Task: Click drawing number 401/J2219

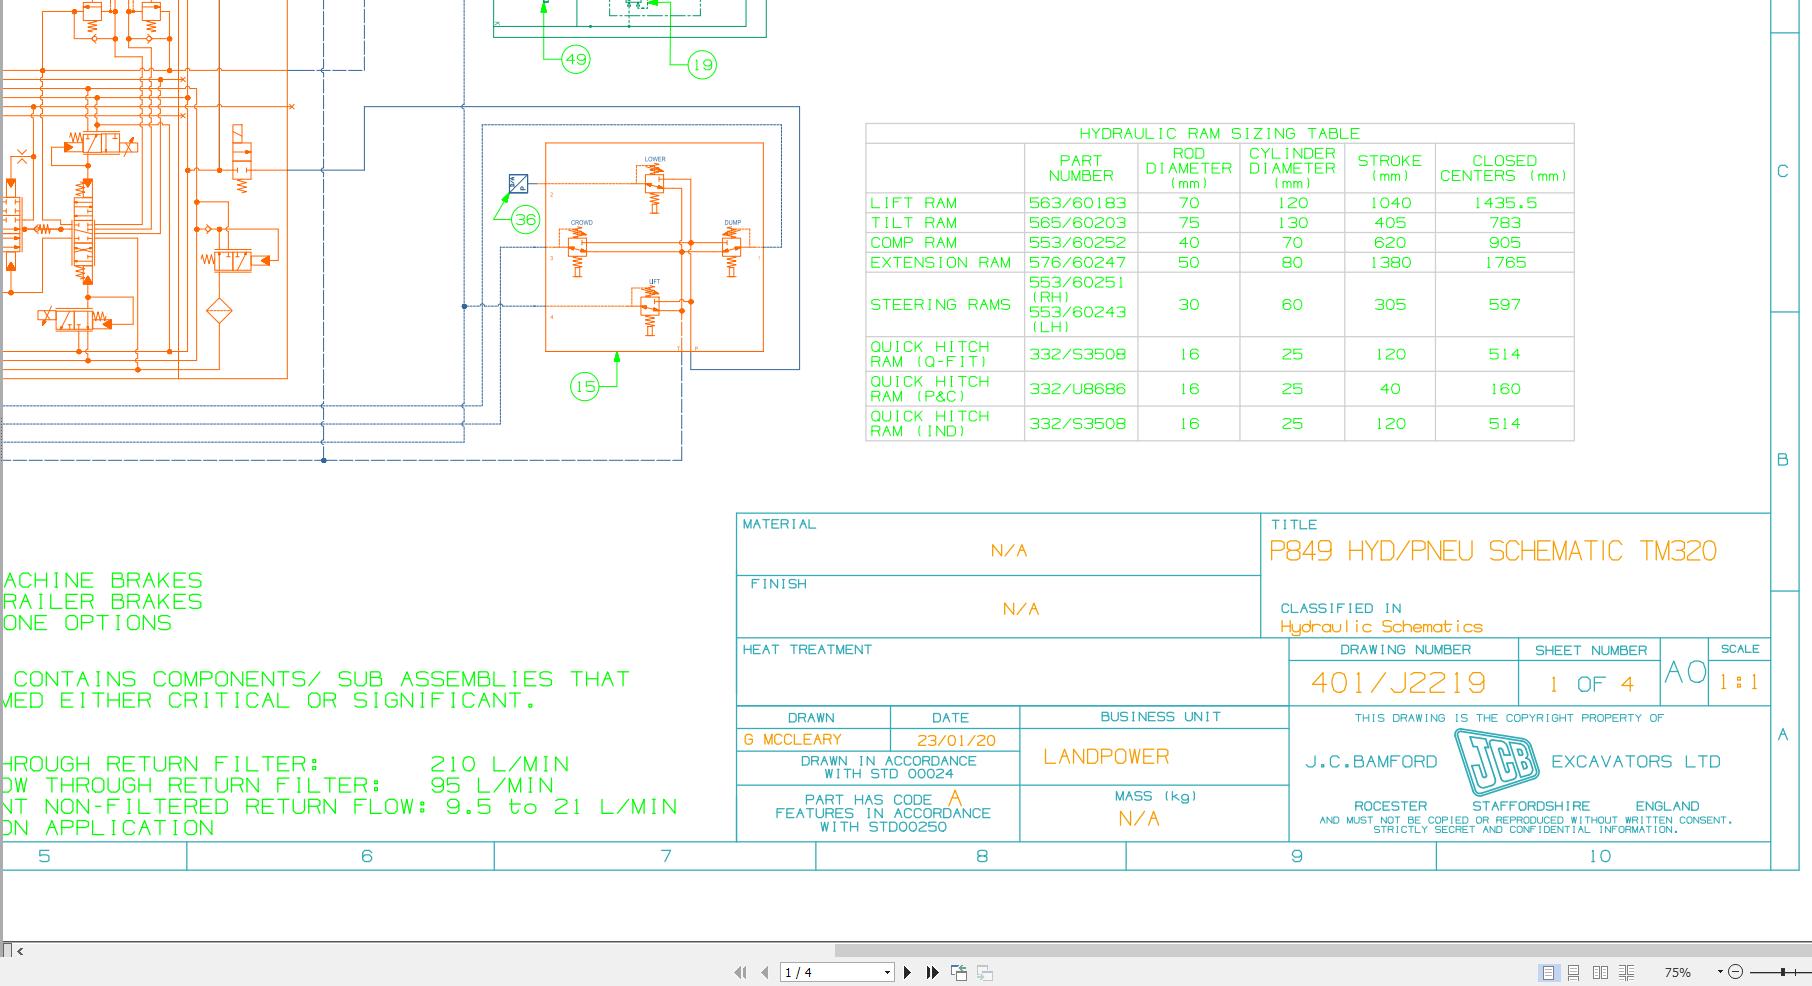Action: pyautogui.click(x=1399, y=683)
